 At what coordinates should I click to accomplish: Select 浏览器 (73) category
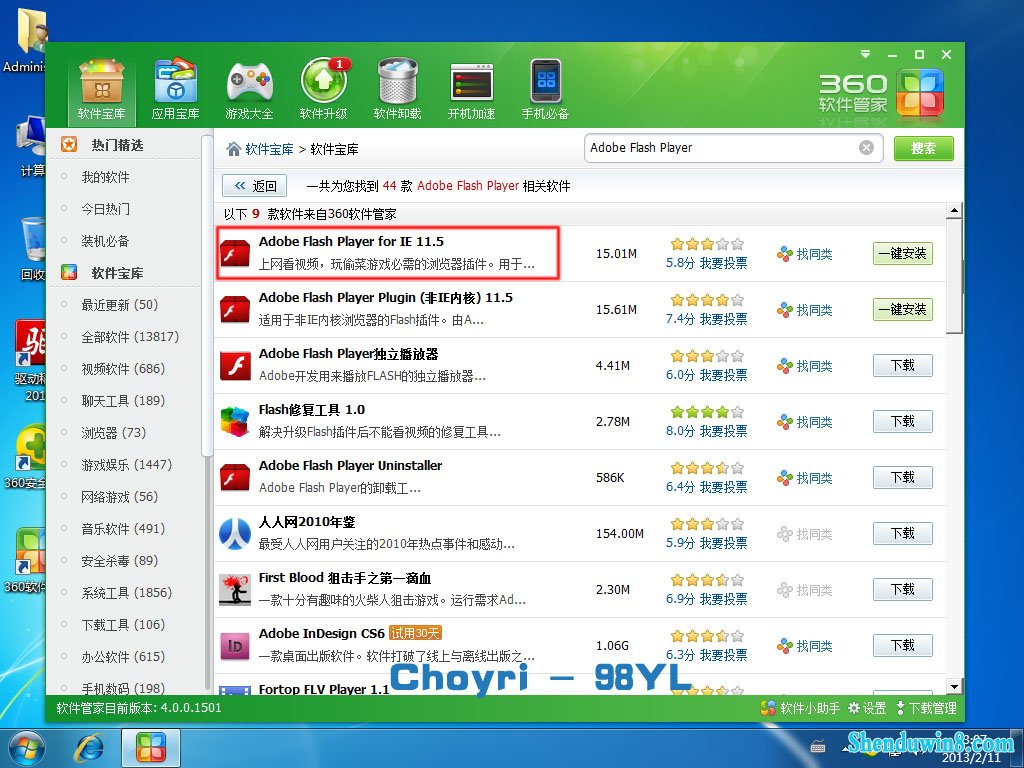click(x=113, y=432)
